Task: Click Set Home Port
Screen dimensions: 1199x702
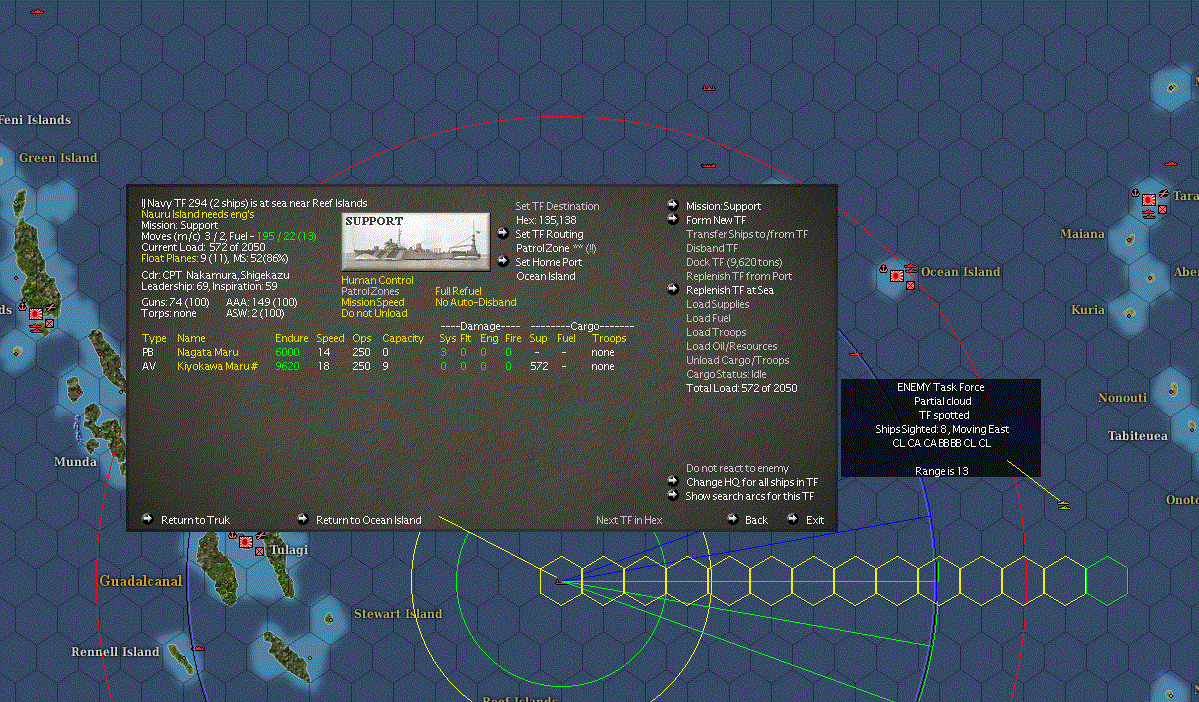Action: point(548,262)
